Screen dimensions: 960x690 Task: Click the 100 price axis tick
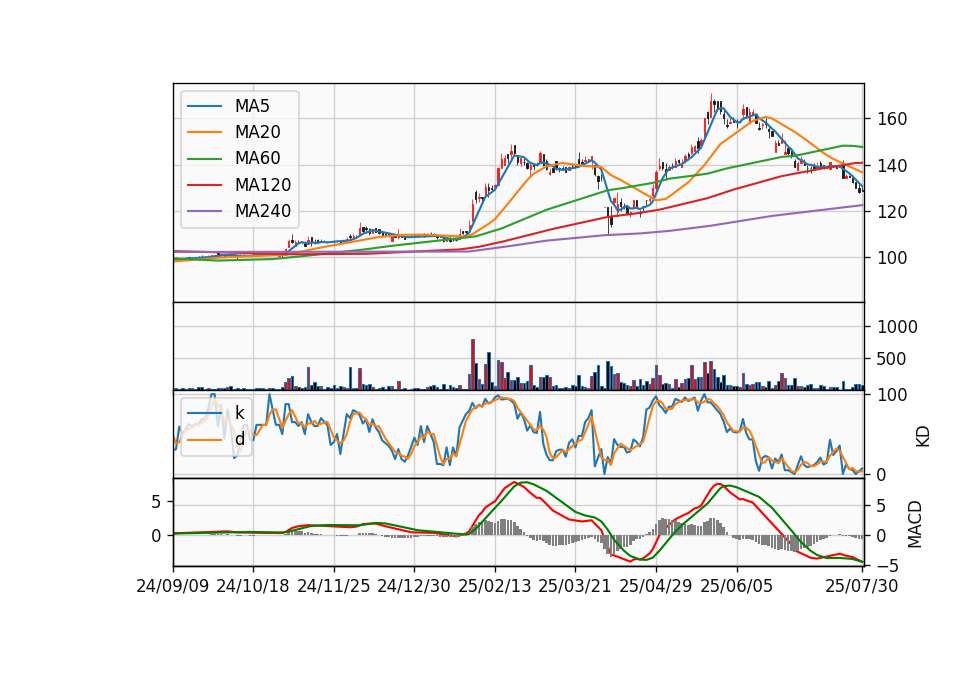(x=891, y=258)
